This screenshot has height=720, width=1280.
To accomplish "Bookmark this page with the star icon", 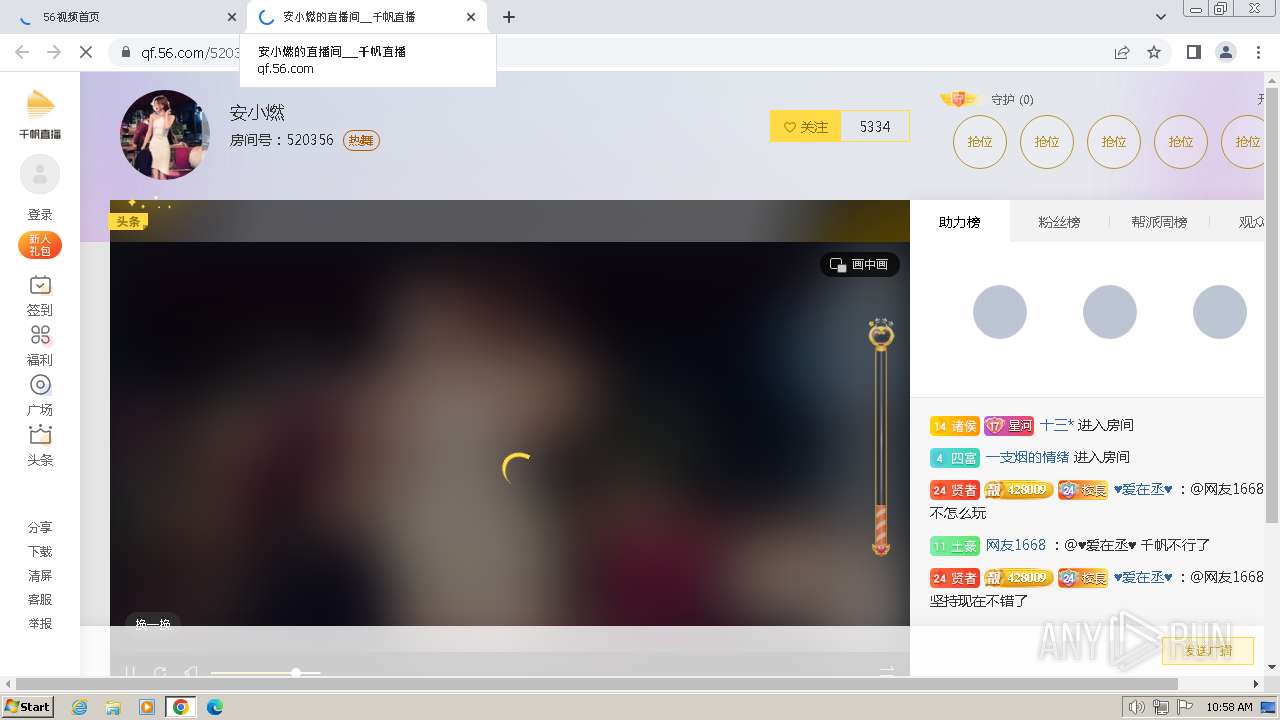I will [1154, 52].
